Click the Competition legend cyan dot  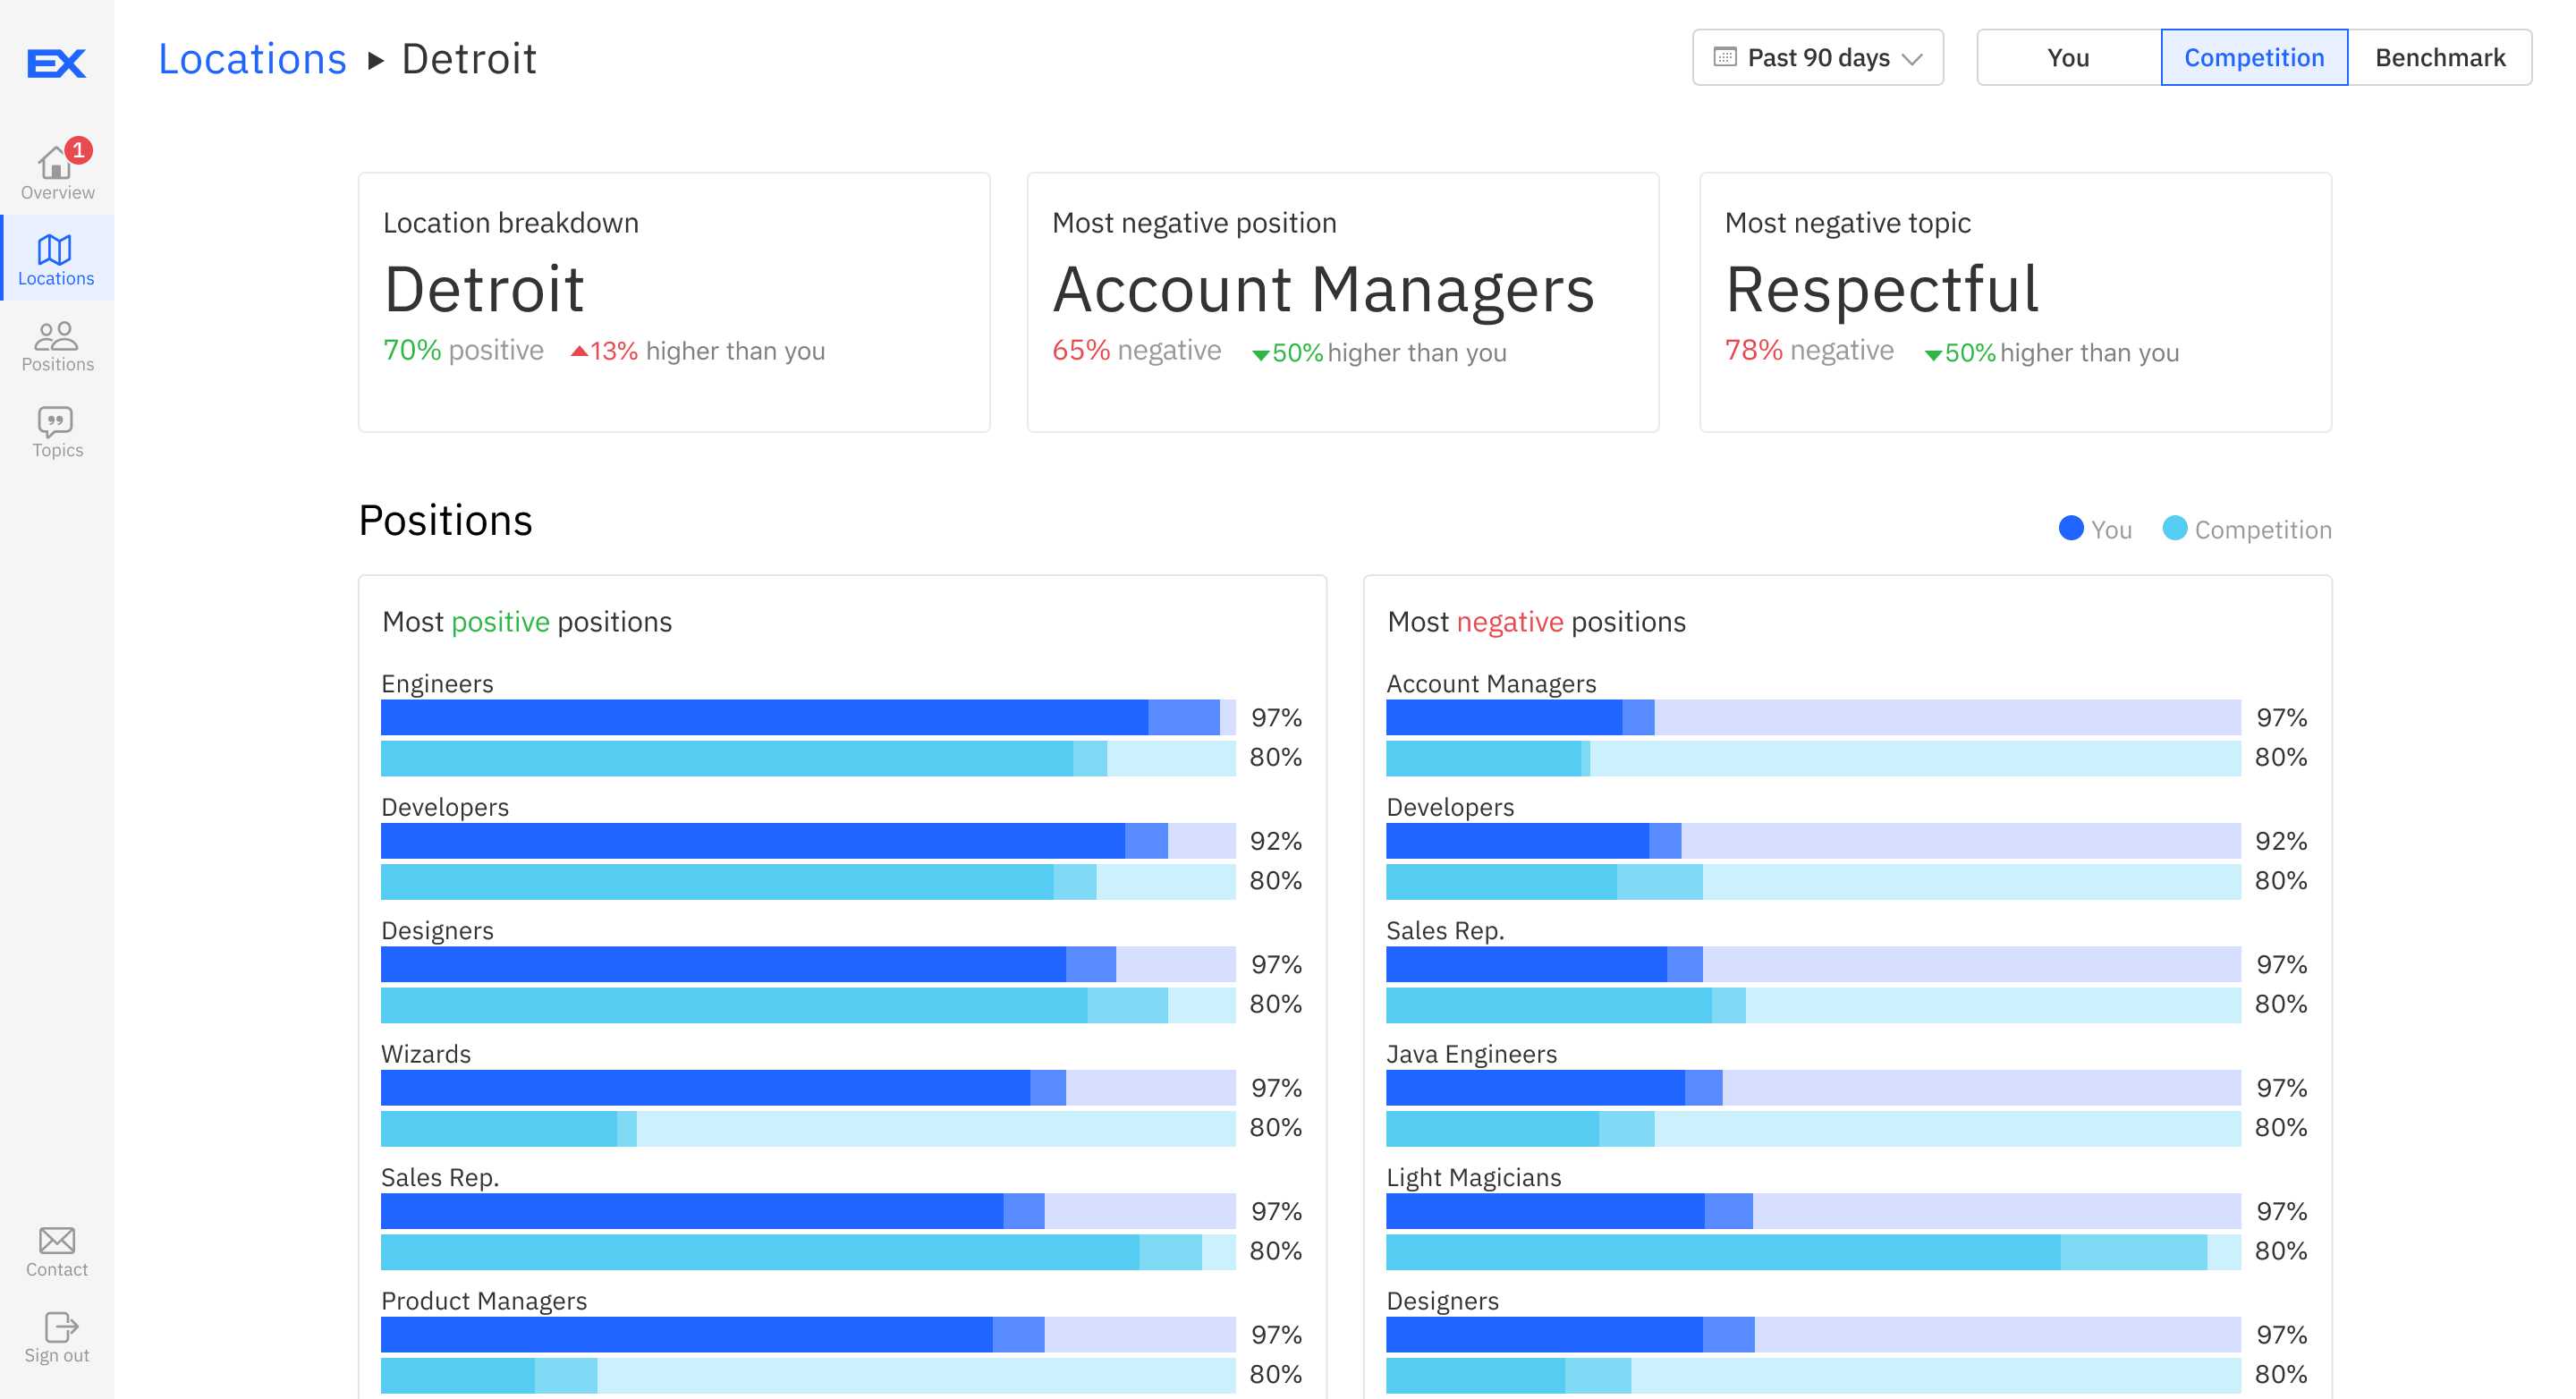[2174, 528]
